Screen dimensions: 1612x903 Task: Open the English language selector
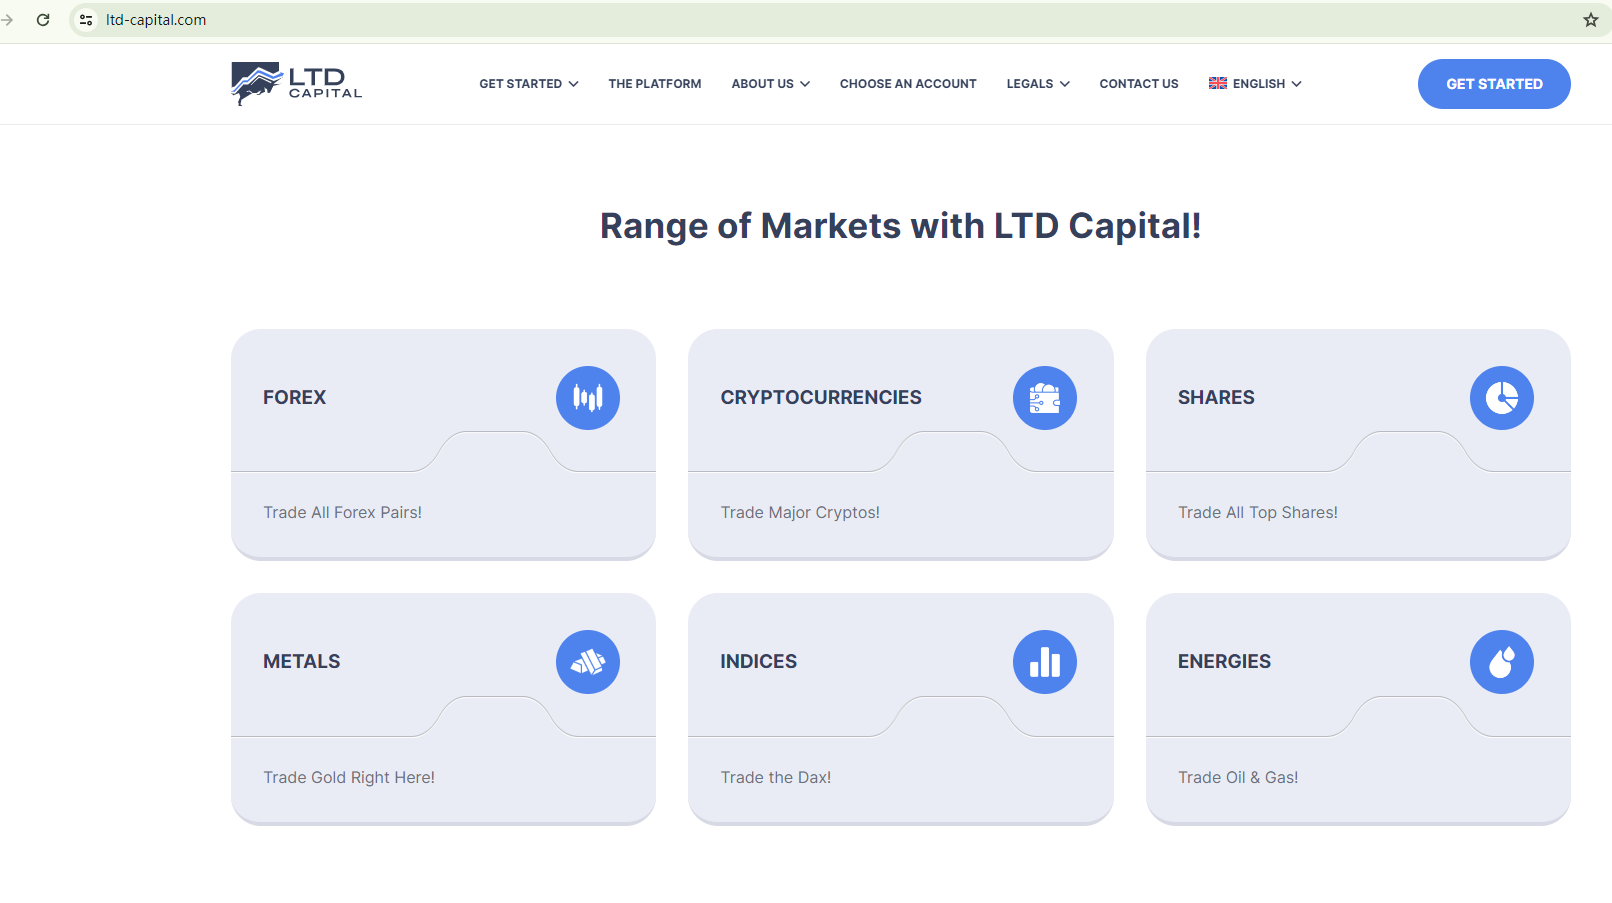coord(1255,84)
